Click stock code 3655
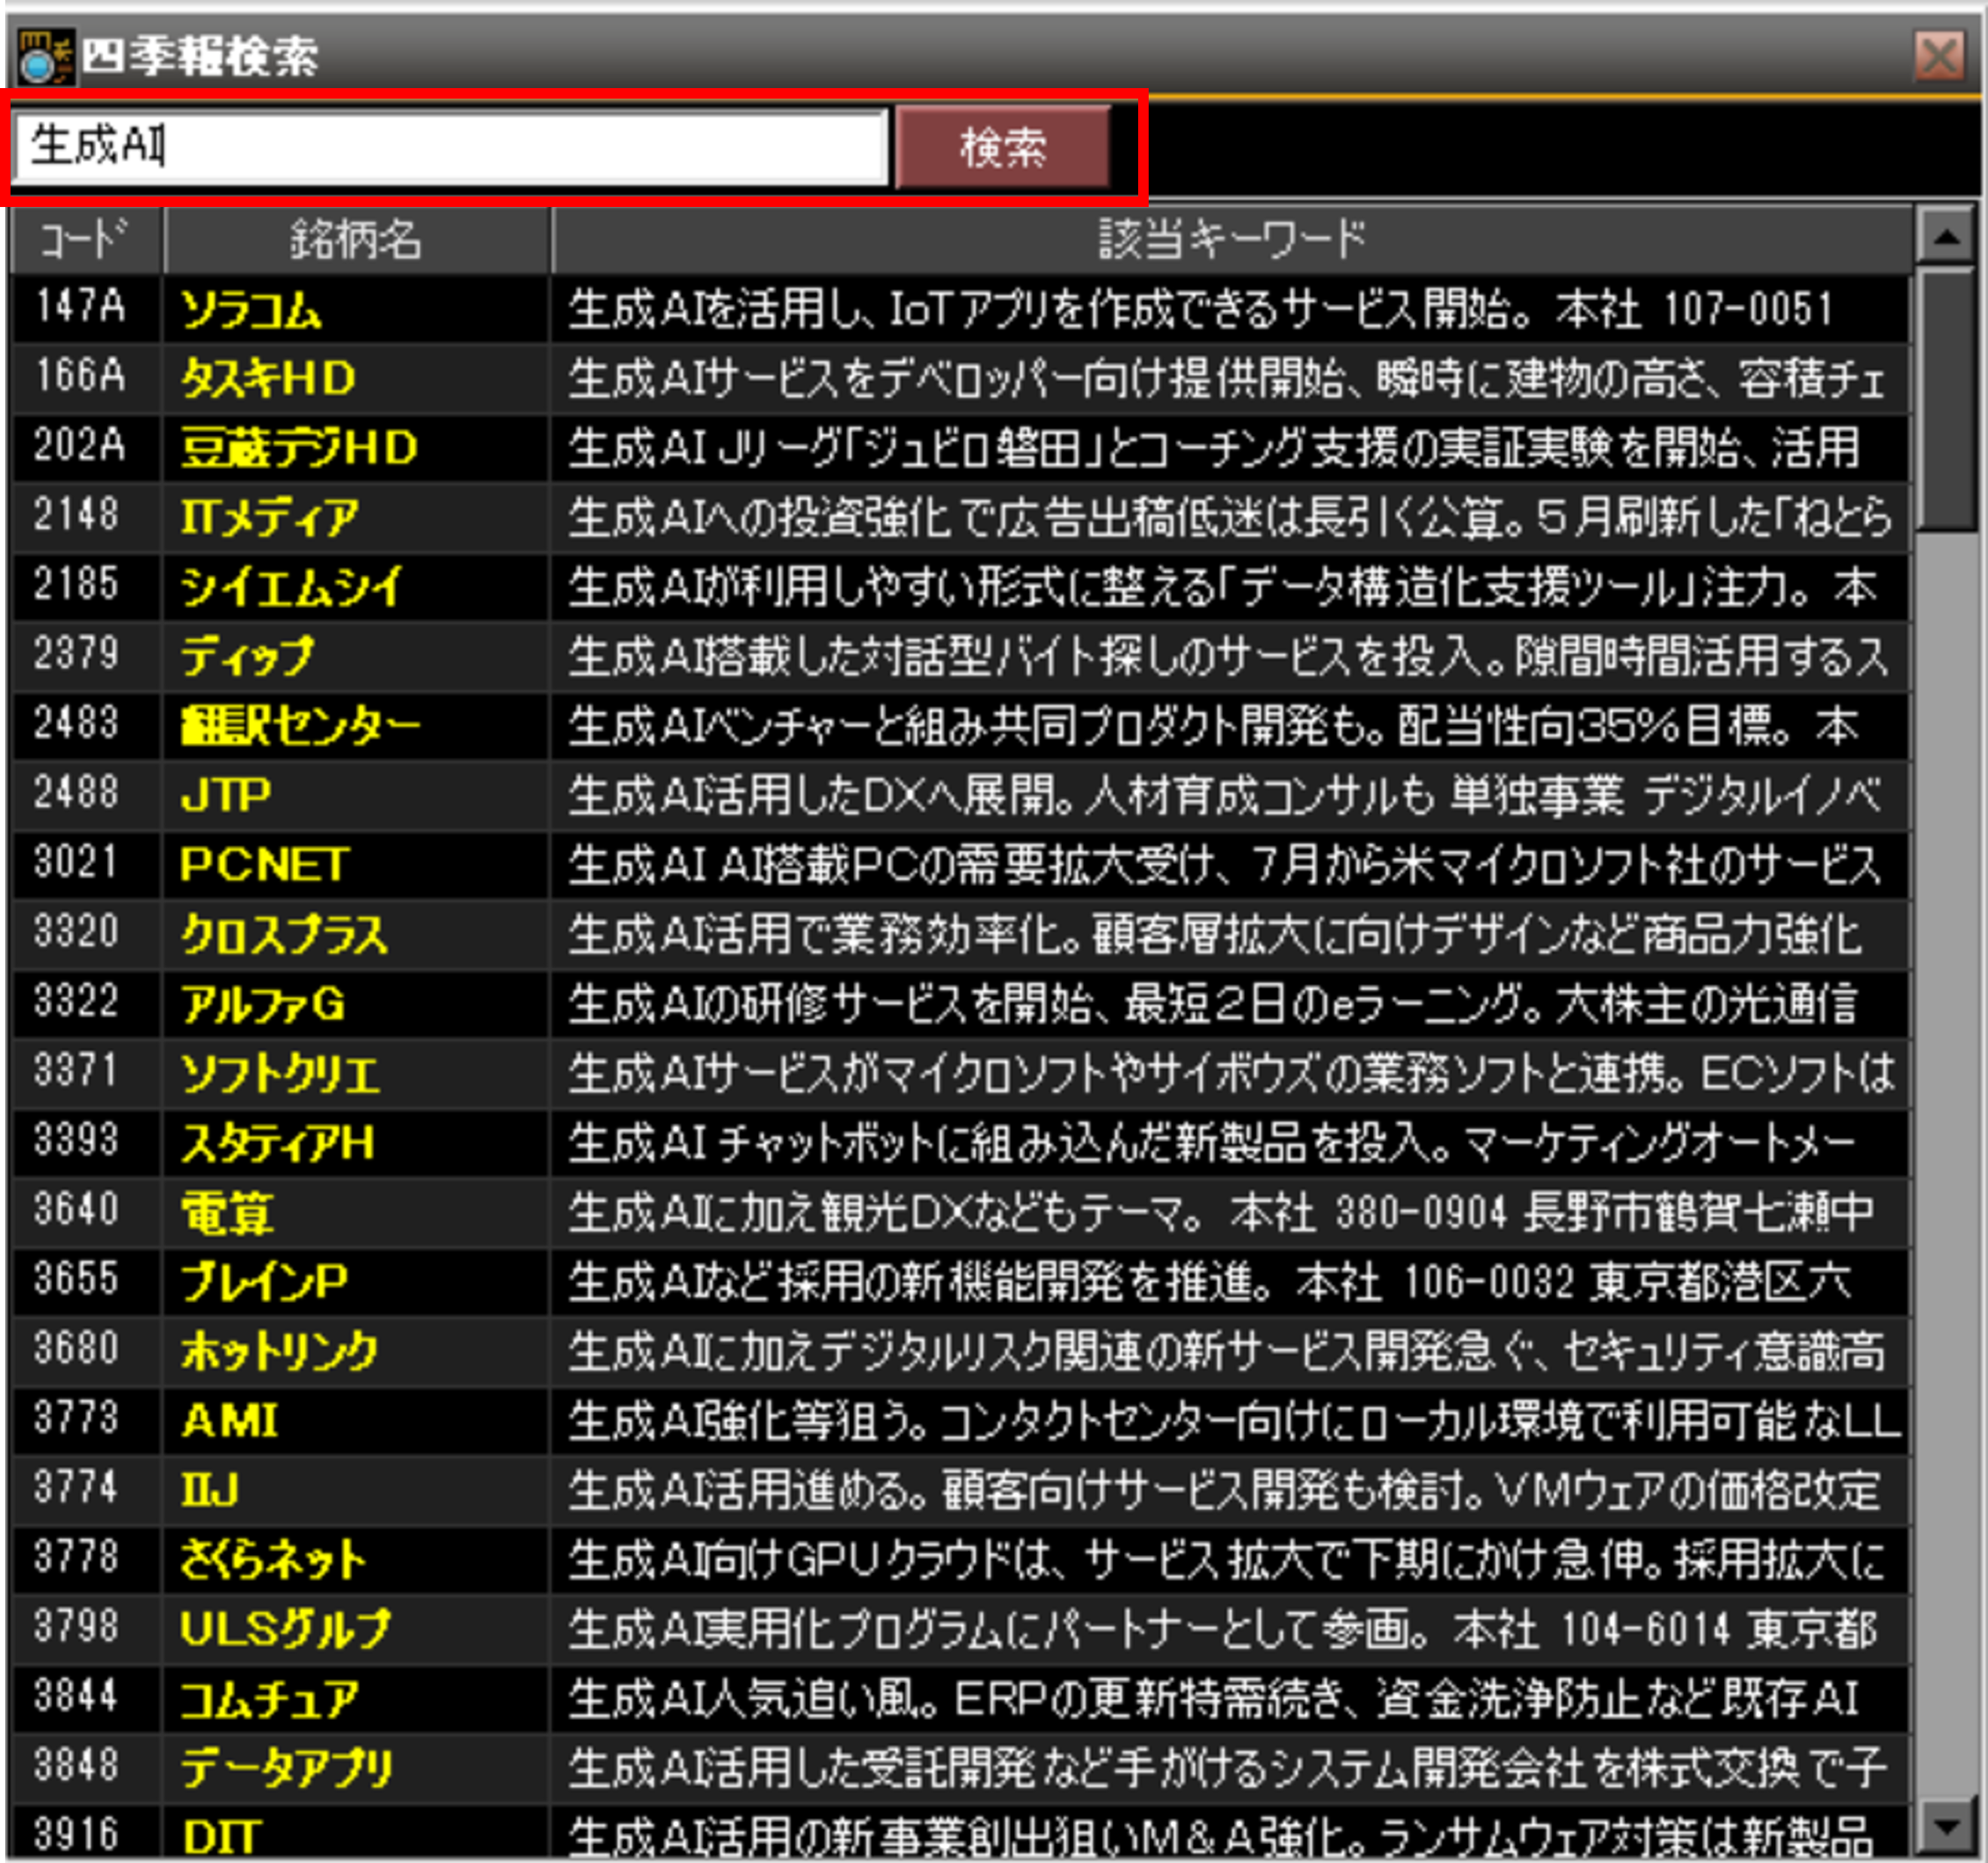This screenshot has height=1863, width=1988. tap(76, 1280)
